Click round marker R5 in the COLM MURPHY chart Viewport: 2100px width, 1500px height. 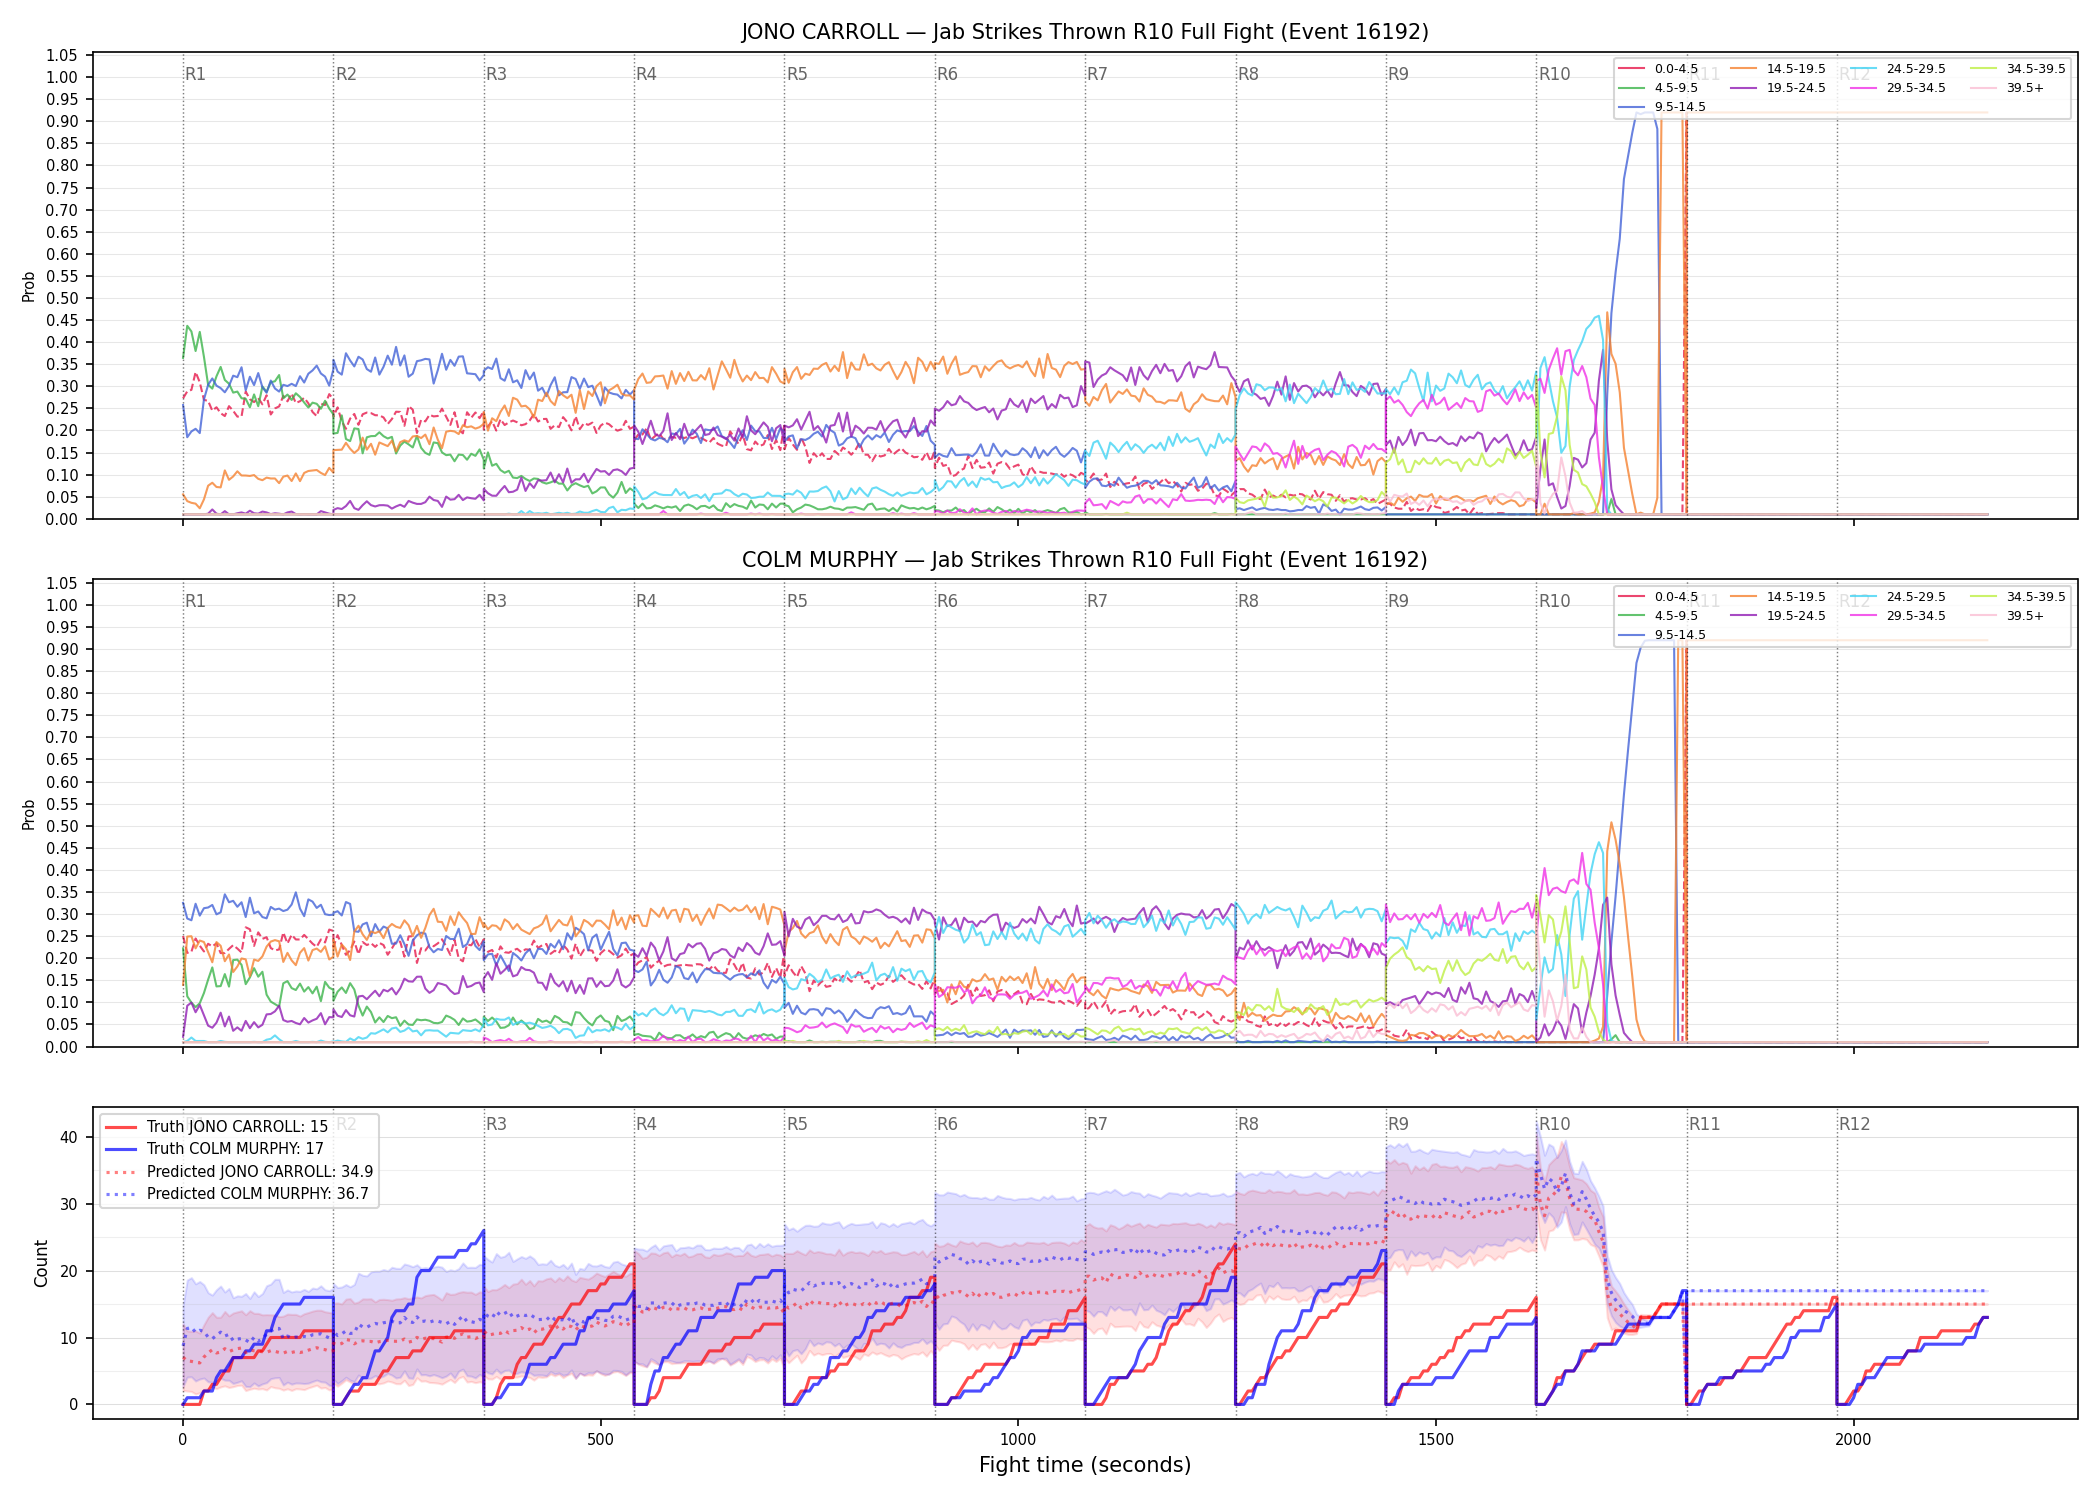click(x=797, y=601)
